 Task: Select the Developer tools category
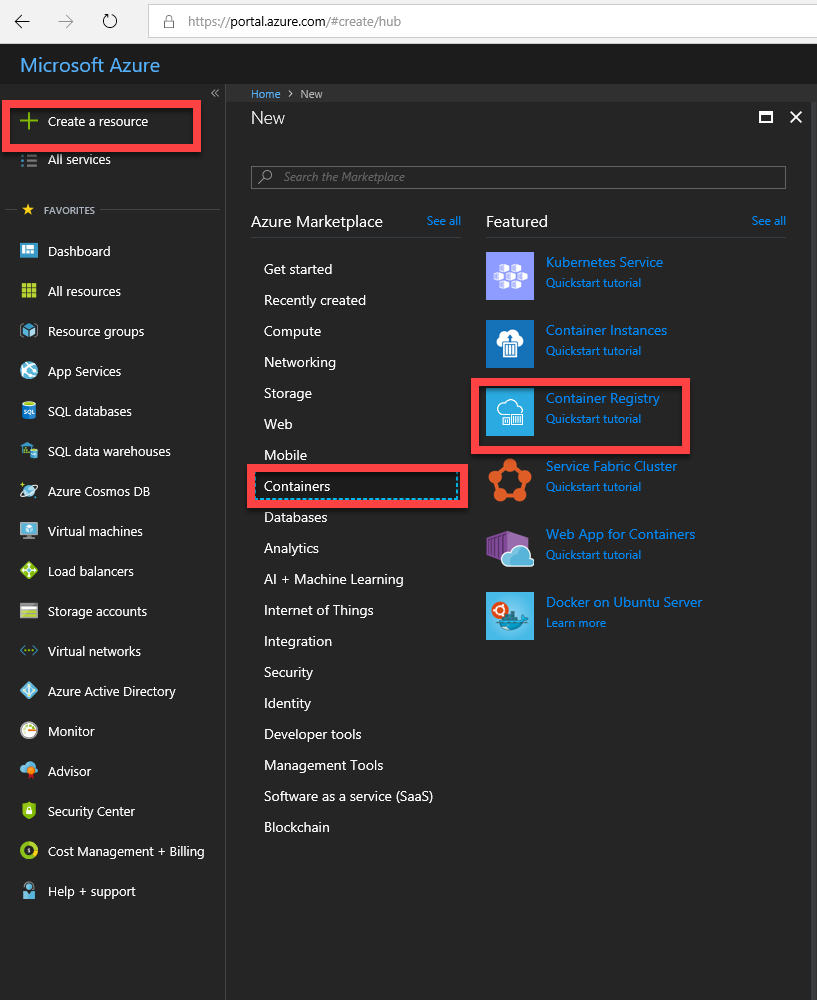click(x=313, y=734)
